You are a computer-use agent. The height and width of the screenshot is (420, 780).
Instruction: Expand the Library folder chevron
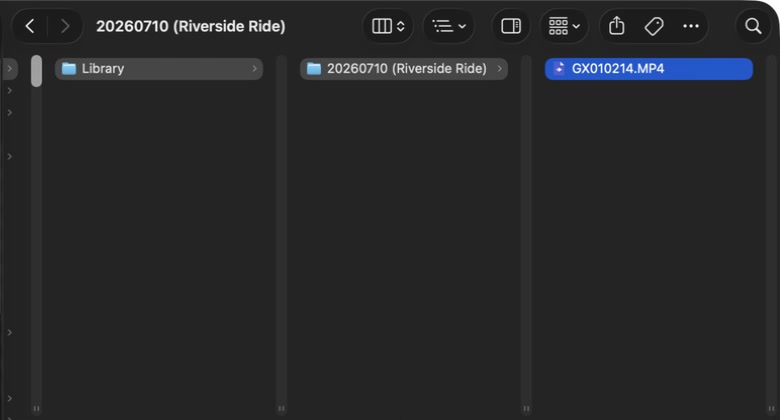click(254, 69)
